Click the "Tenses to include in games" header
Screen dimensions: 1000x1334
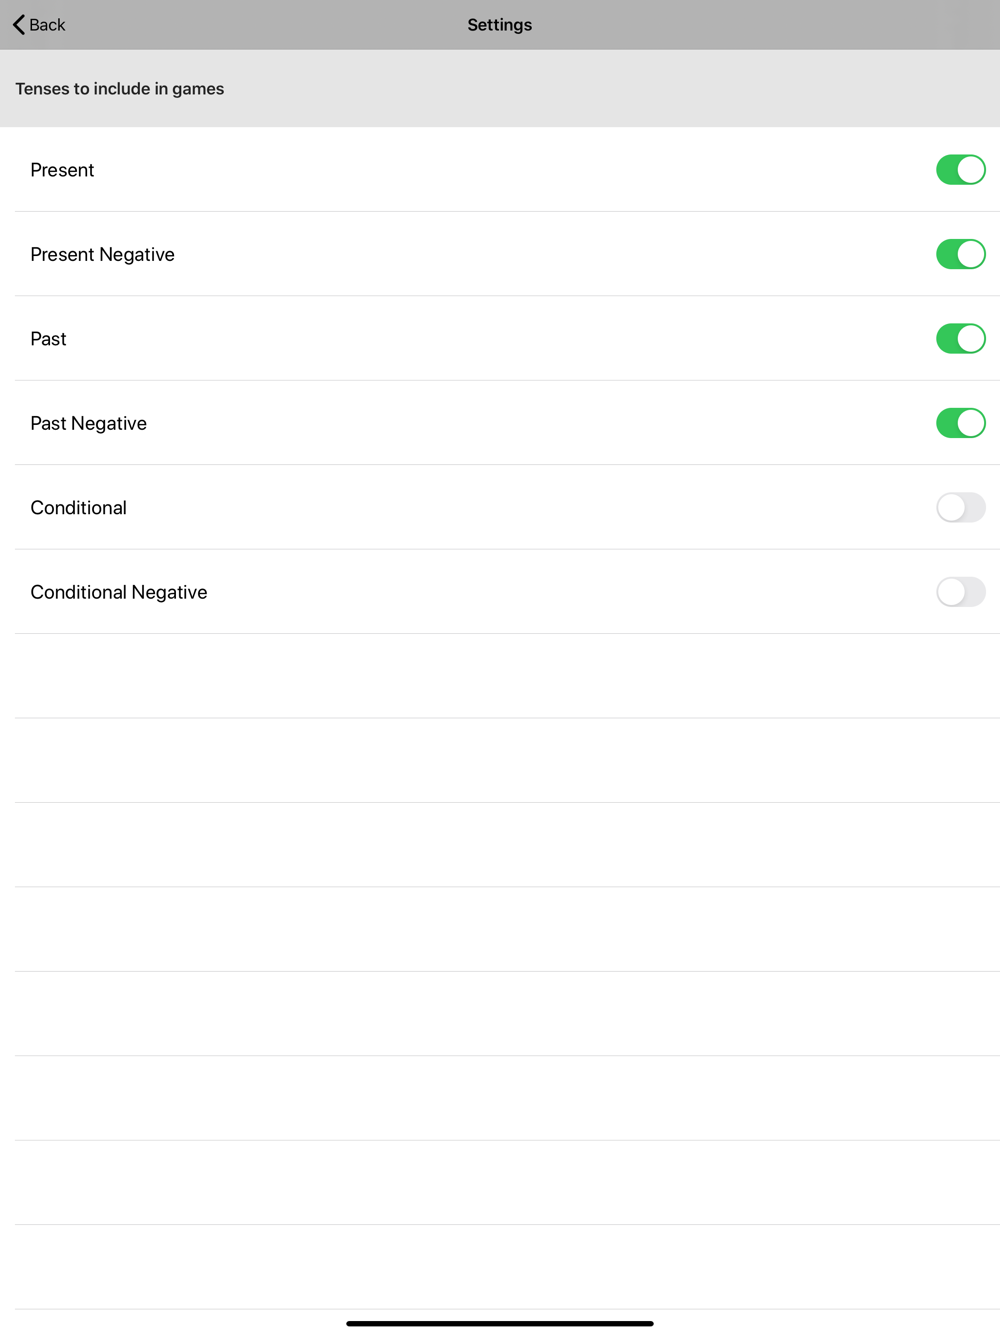pos(119,89)
